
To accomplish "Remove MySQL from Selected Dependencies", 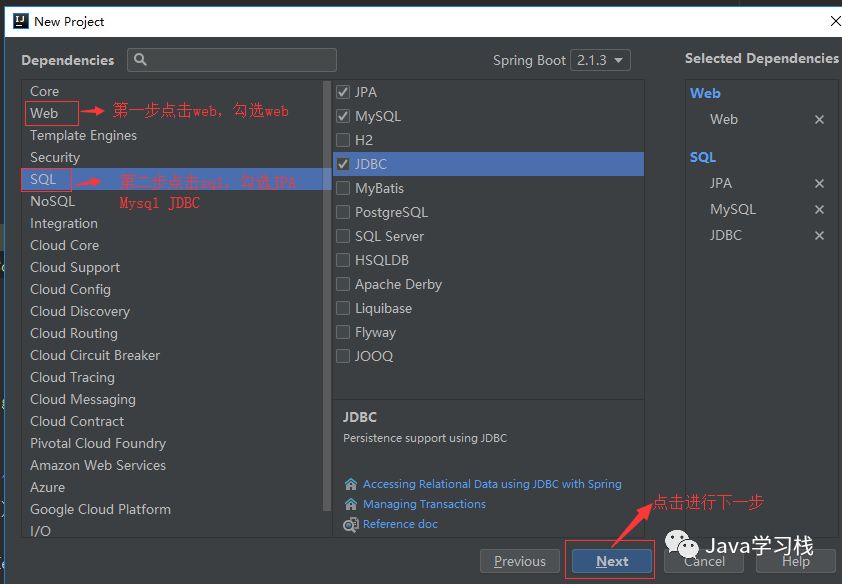I will click(x=819, y=209).
